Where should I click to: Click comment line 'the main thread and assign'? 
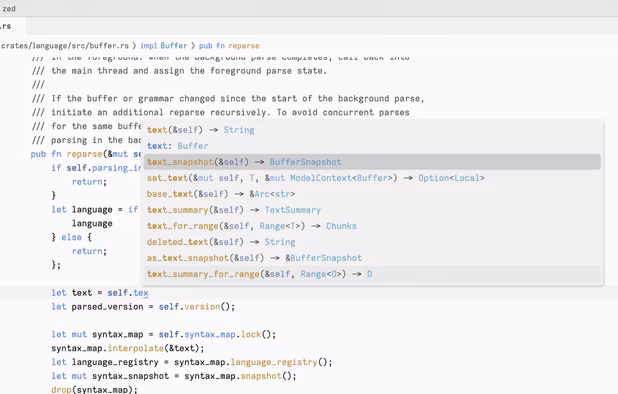(179, 71)
